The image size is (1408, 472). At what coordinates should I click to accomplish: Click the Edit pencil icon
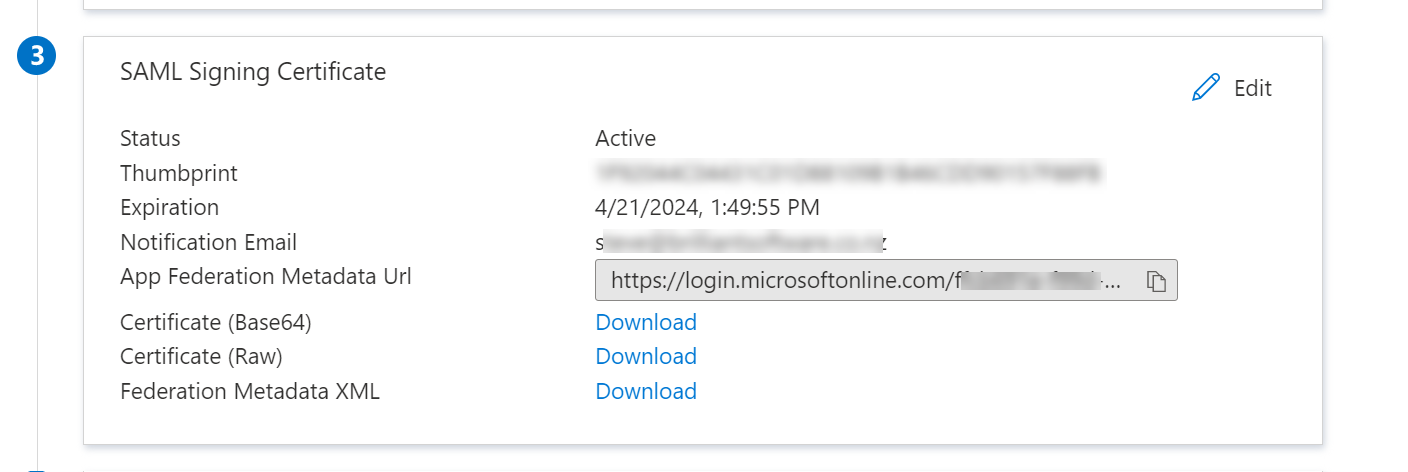1206,88
